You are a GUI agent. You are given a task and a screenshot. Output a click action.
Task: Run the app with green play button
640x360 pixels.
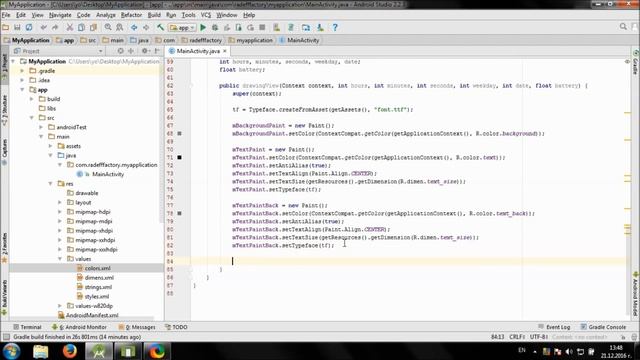click(203, 27)
